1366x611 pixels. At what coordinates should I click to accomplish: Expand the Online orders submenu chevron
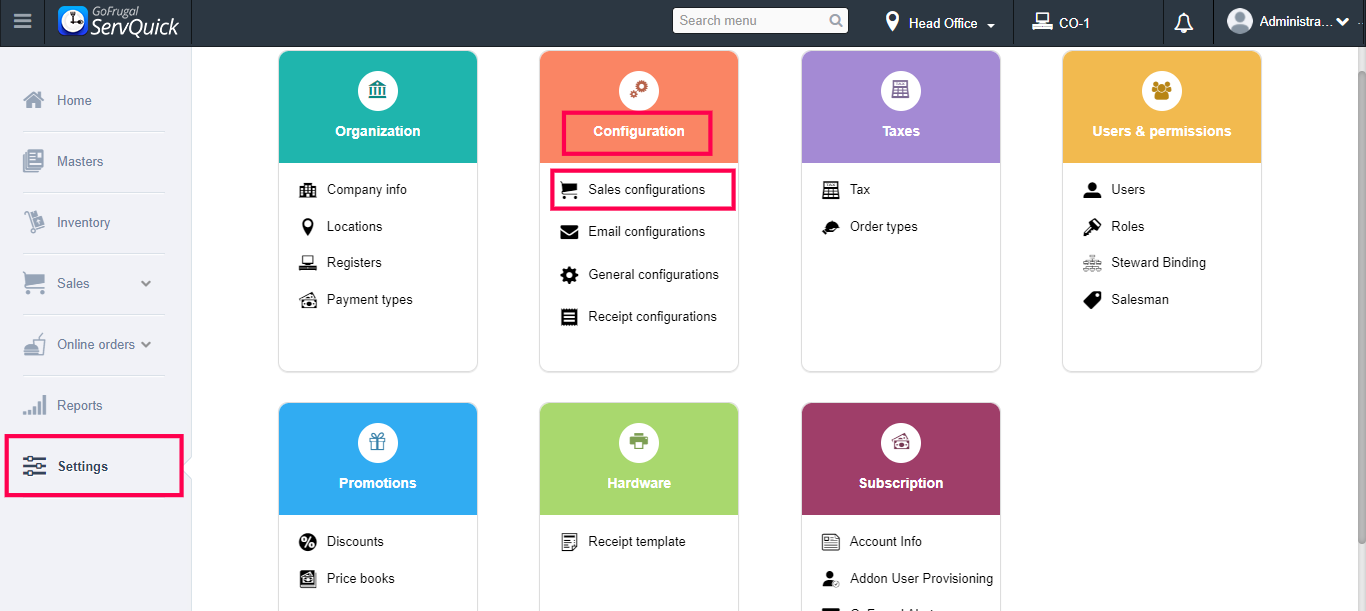pyautogui.click(x=146, y=345)
